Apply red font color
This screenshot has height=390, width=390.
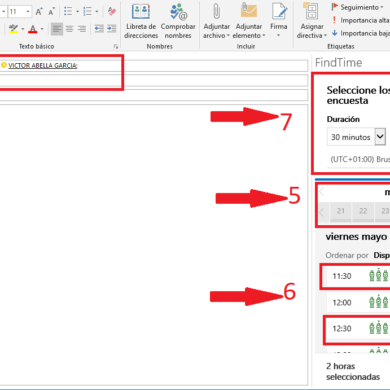click(33, 29)
